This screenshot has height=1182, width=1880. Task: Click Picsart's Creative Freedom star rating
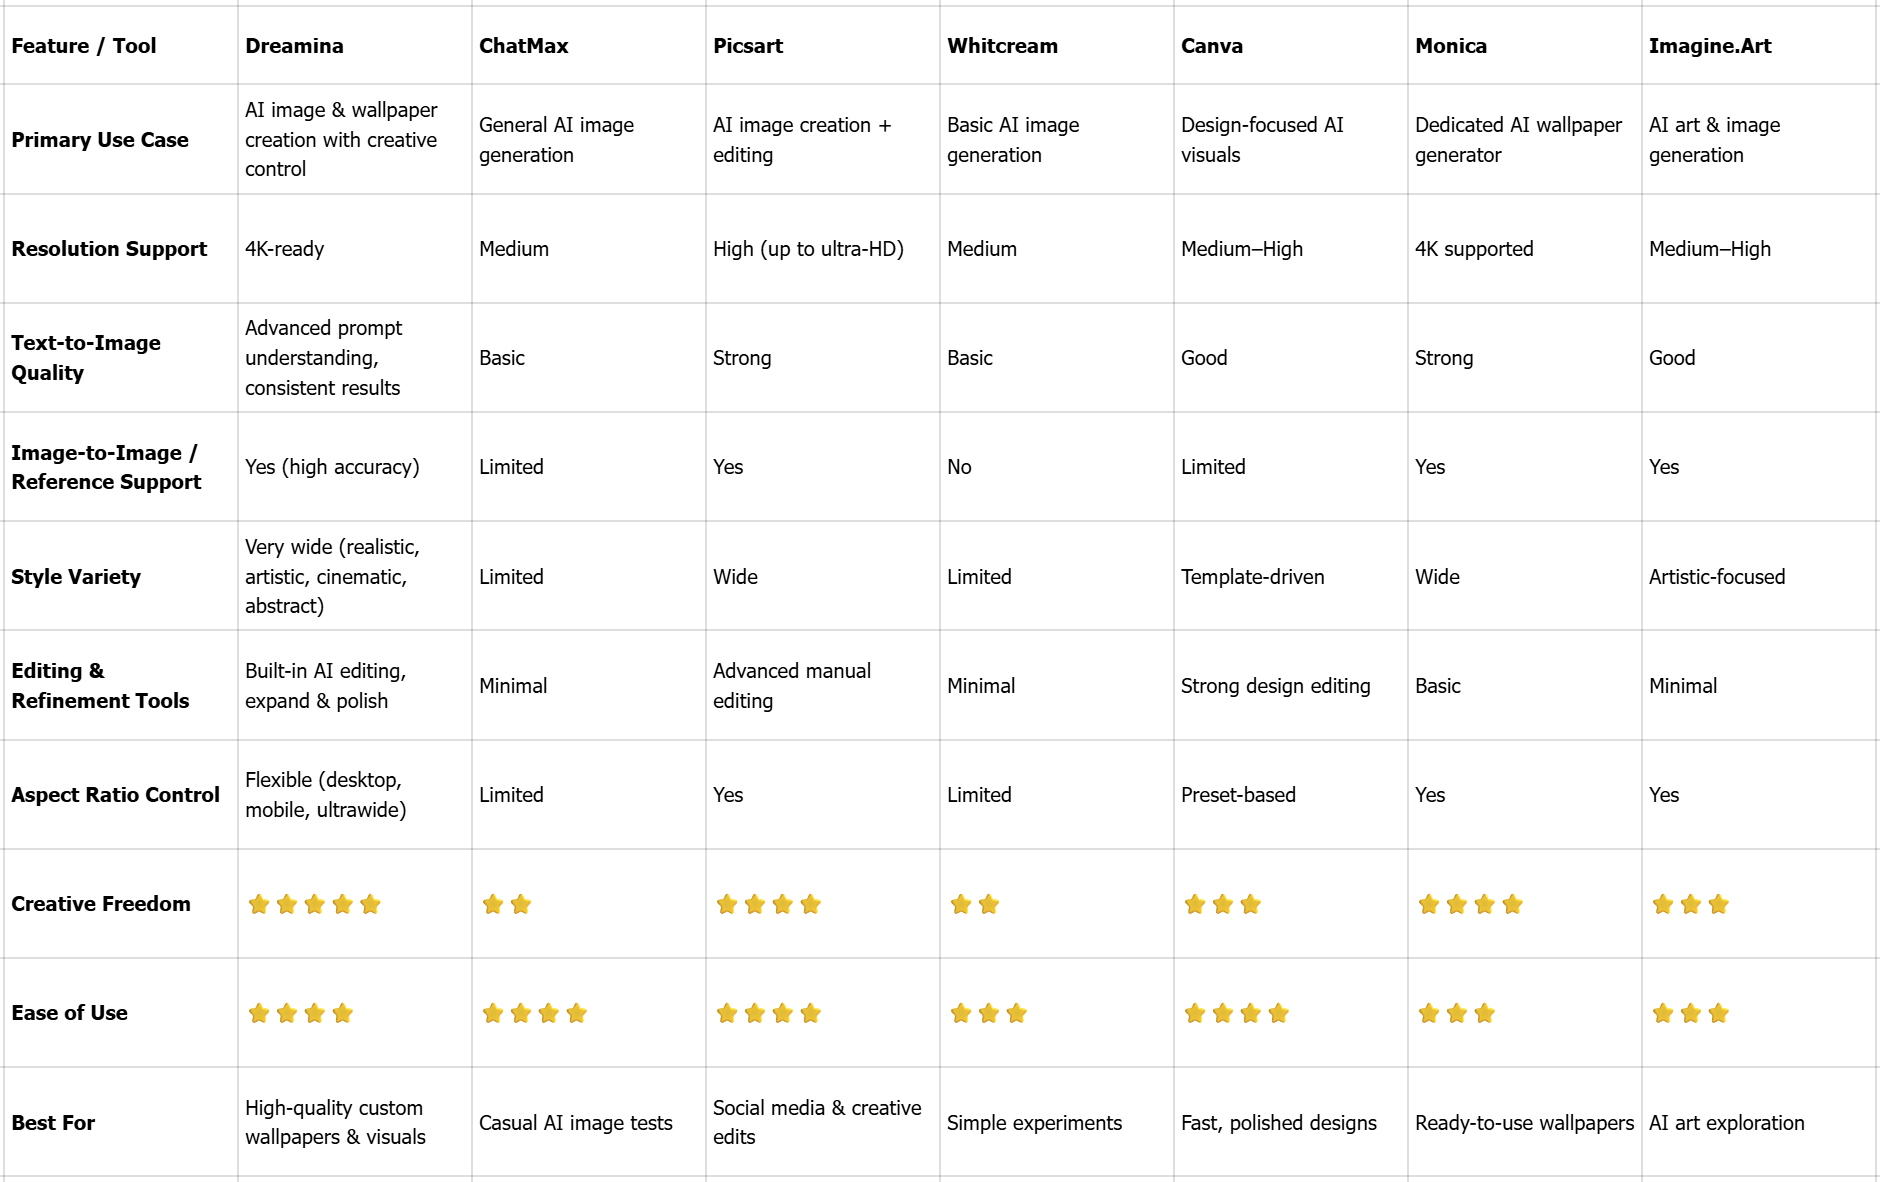[x=768, y=904]
